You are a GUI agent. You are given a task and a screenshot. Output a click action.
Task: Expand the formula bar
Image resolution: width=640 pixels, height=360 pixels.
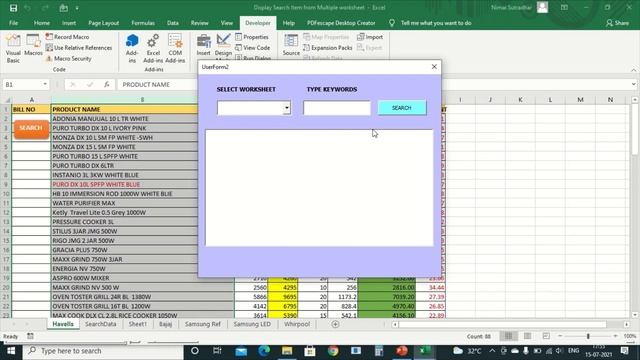[x=633, y=84]
